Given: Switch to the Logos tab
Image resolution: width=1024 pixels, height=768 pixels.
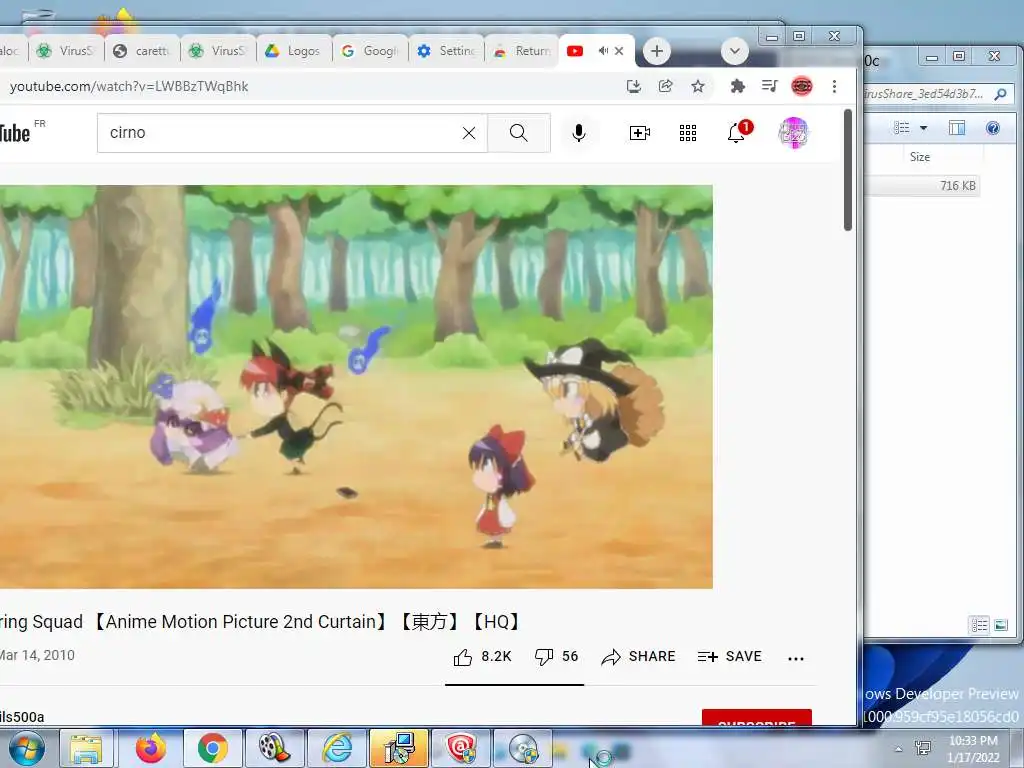Looking at the screenshot, I should click(294, 51).
